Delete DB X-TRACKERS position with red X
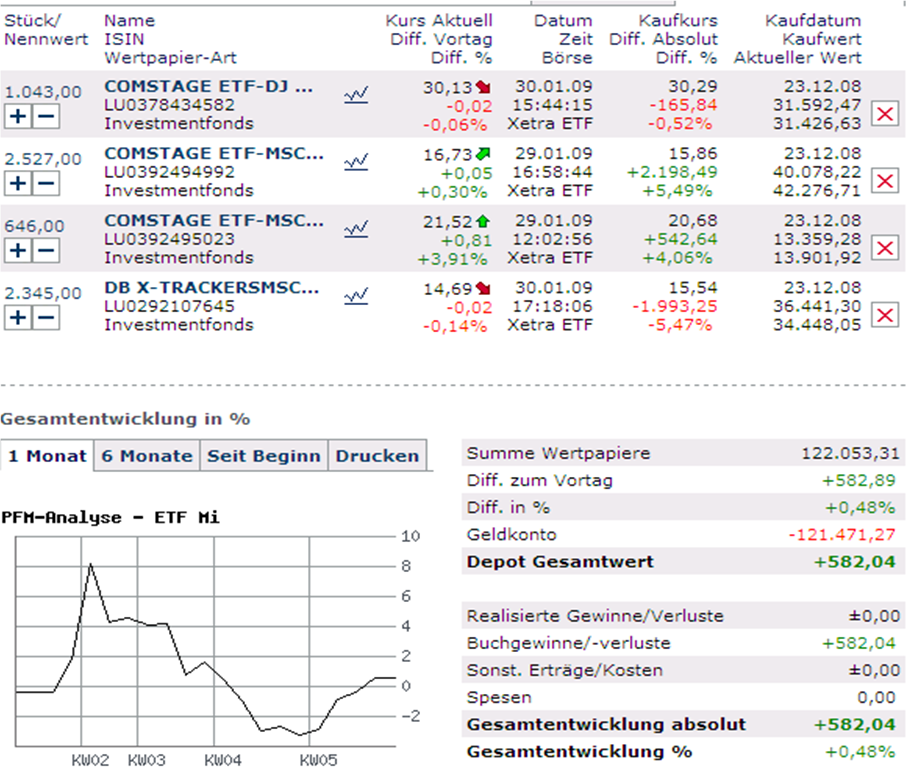Screen dimensions: 907x767 click(x=884, y=316)
